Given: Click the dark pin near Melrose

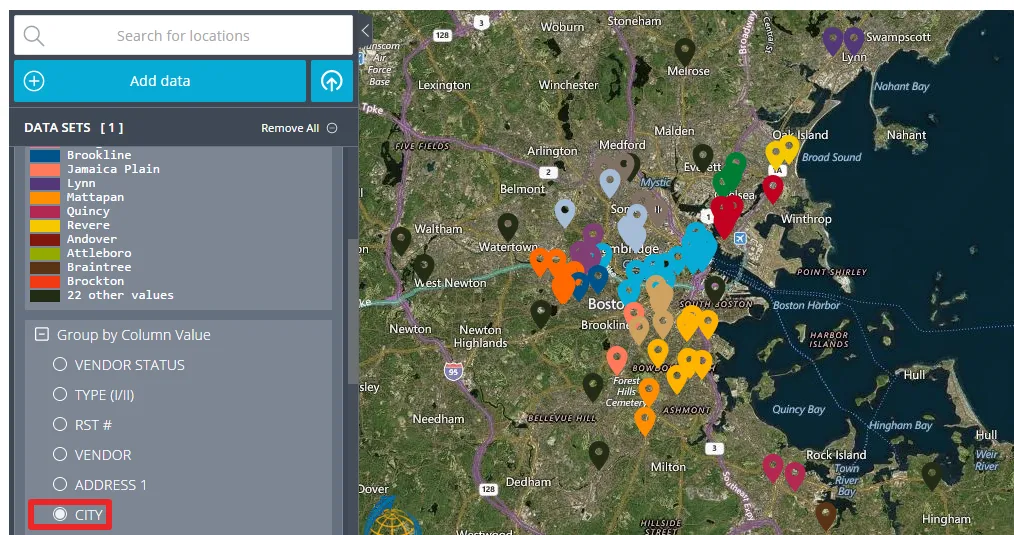Looking at the screenshot, I should point(684,49).
